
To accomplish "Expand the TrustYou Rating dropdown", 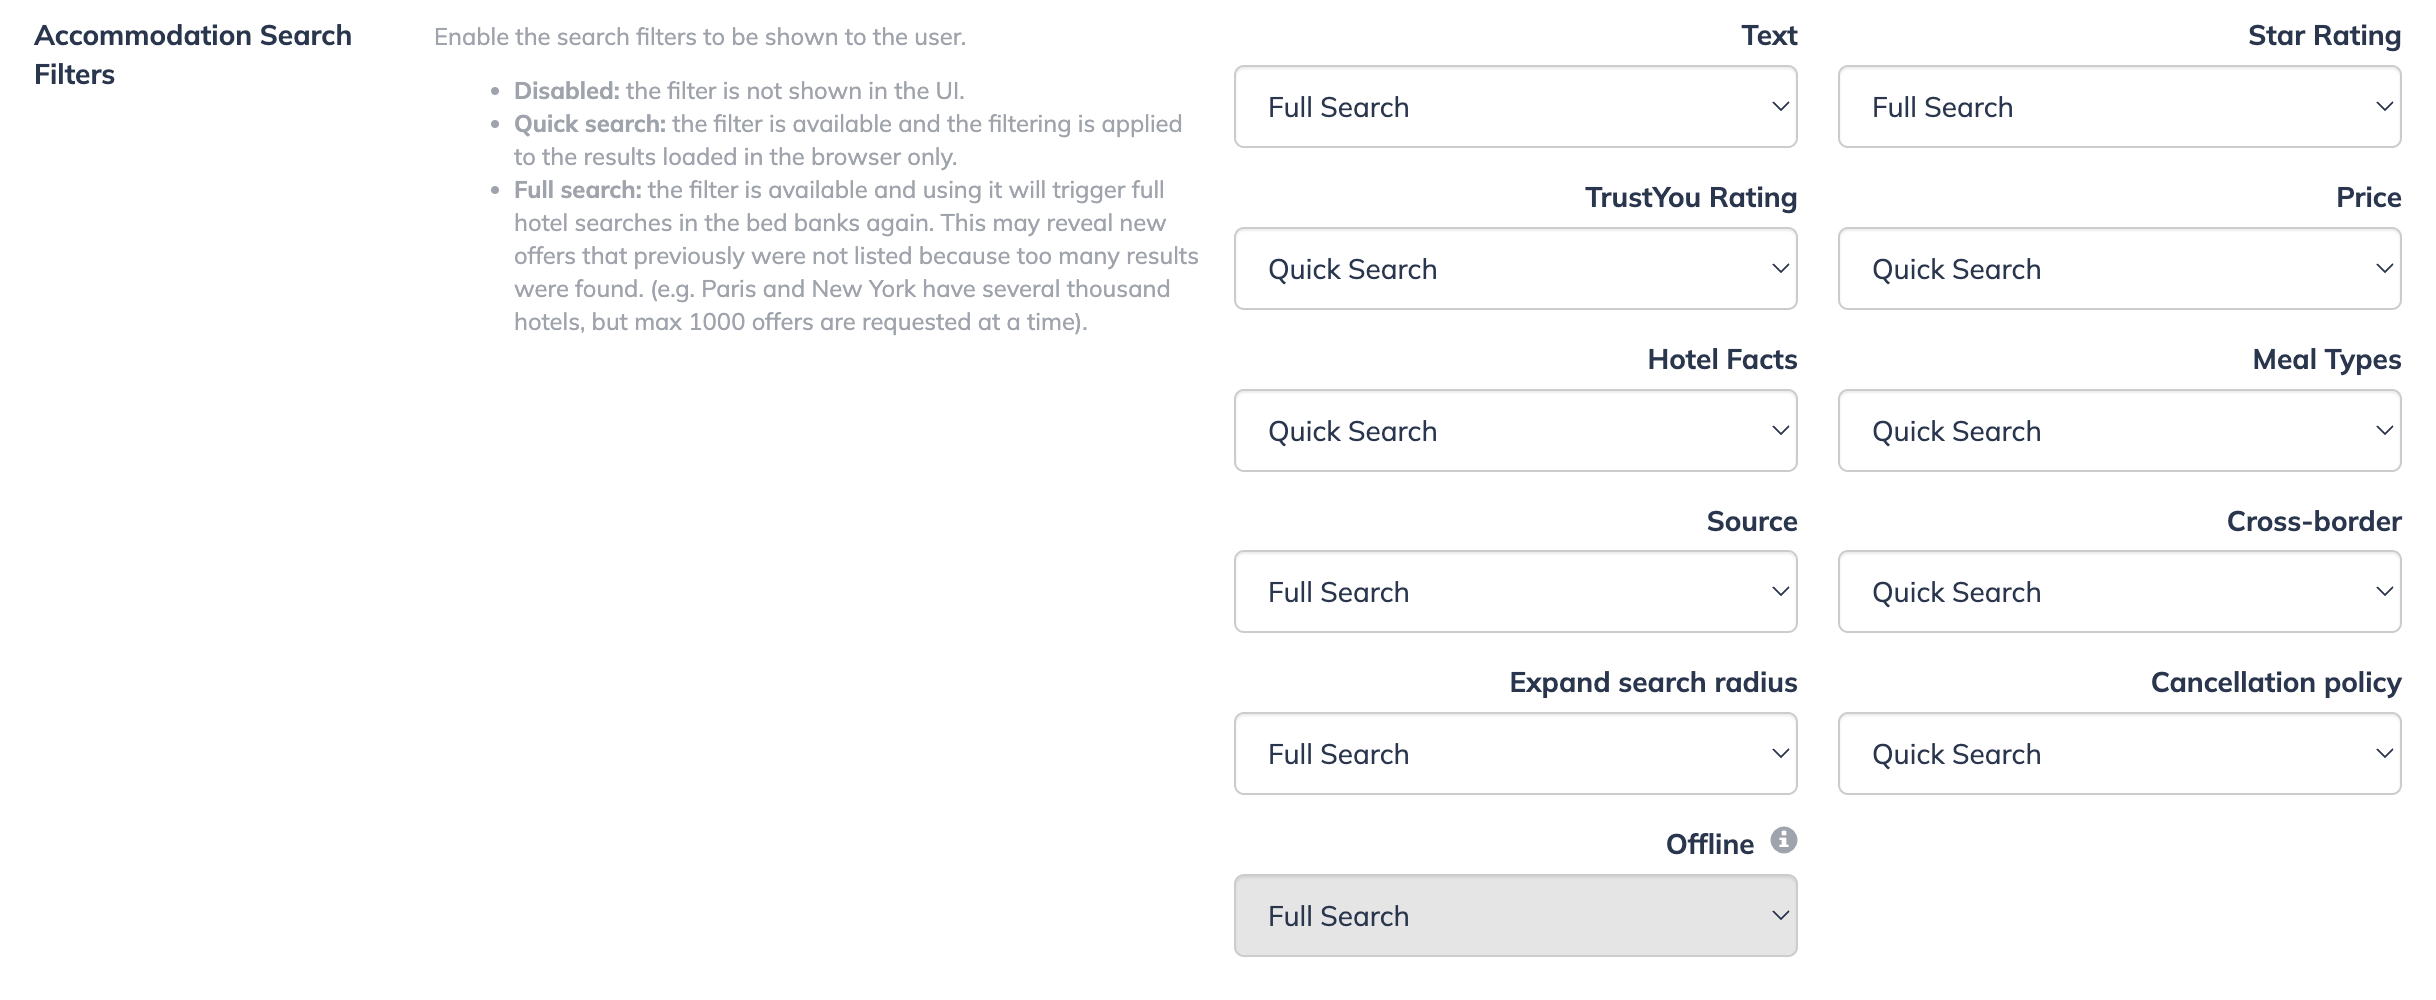I will coord(1515,269).
